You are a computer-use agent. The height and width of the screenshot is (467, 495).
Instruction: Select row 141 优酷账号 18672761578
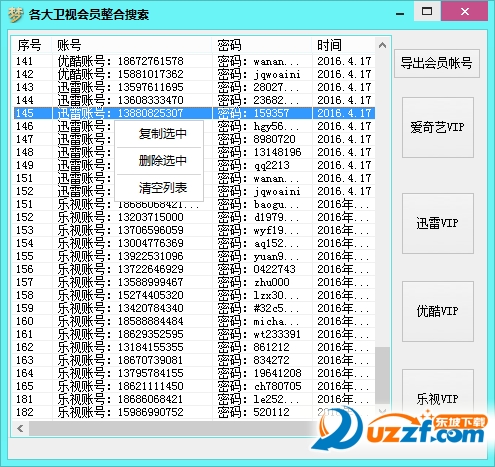[x=194, y=61]
